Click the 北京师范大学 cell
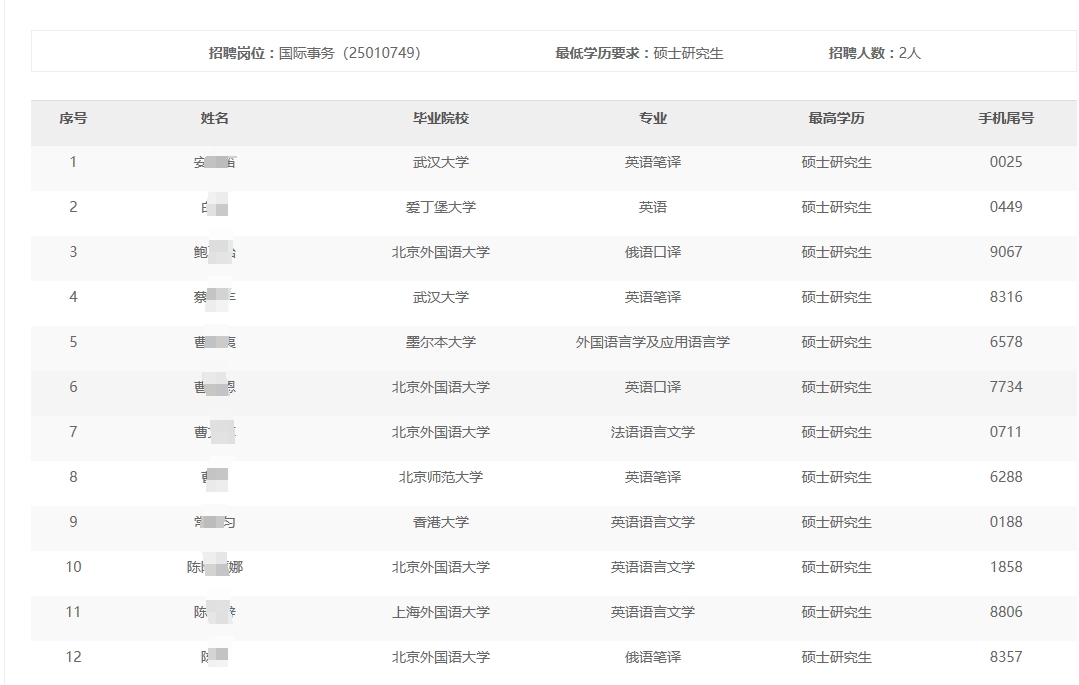The image size is (1079, 685). coord(441,477)
